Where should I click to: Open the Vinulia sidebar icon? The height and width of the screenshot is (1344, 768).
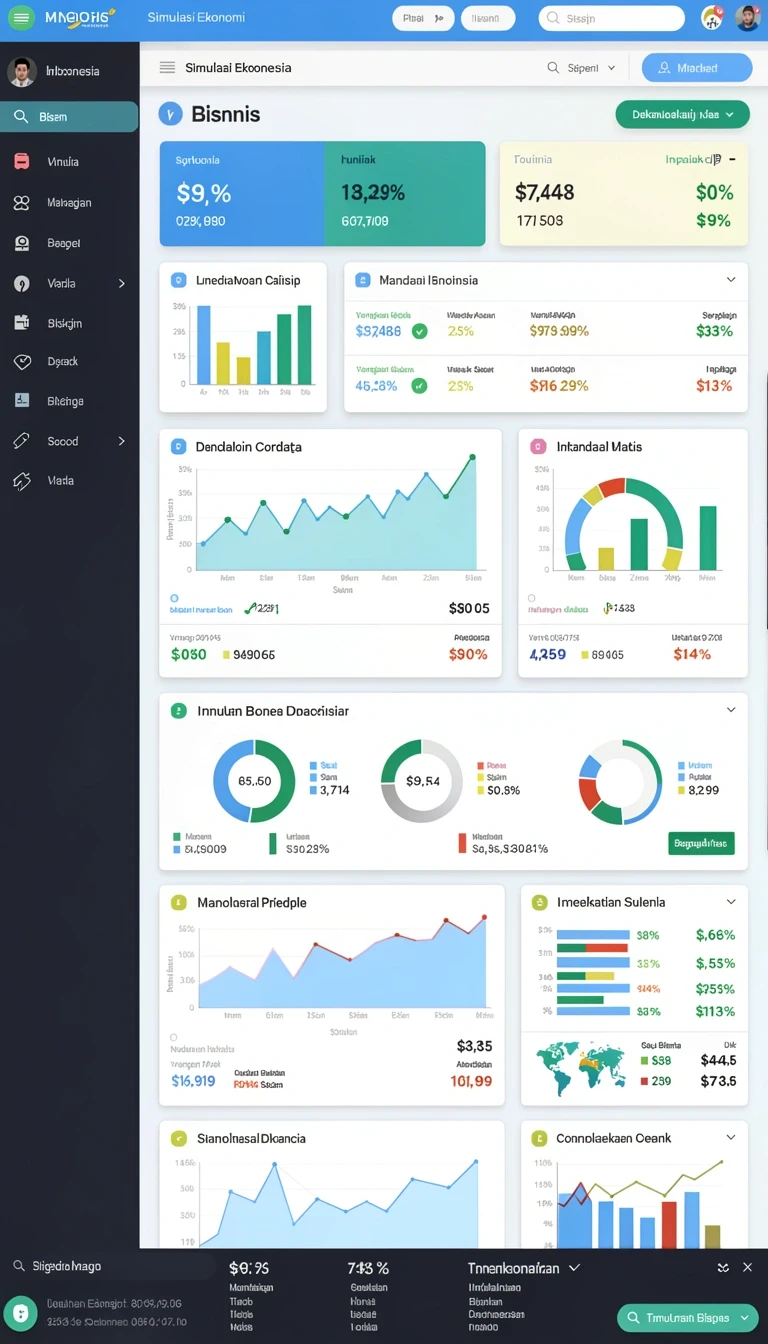[21, 162]
